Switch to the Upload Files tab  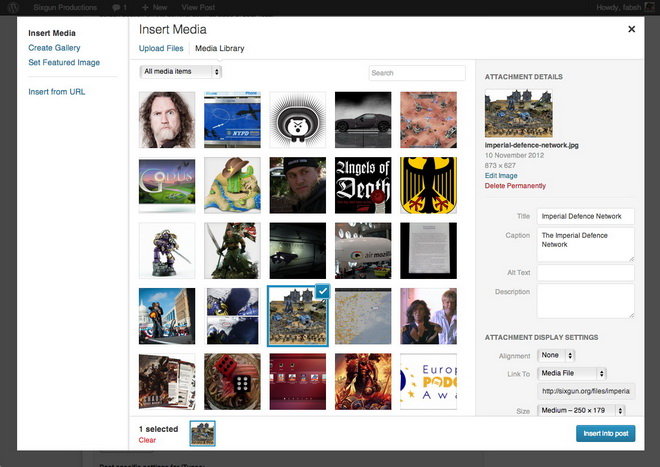161,48
